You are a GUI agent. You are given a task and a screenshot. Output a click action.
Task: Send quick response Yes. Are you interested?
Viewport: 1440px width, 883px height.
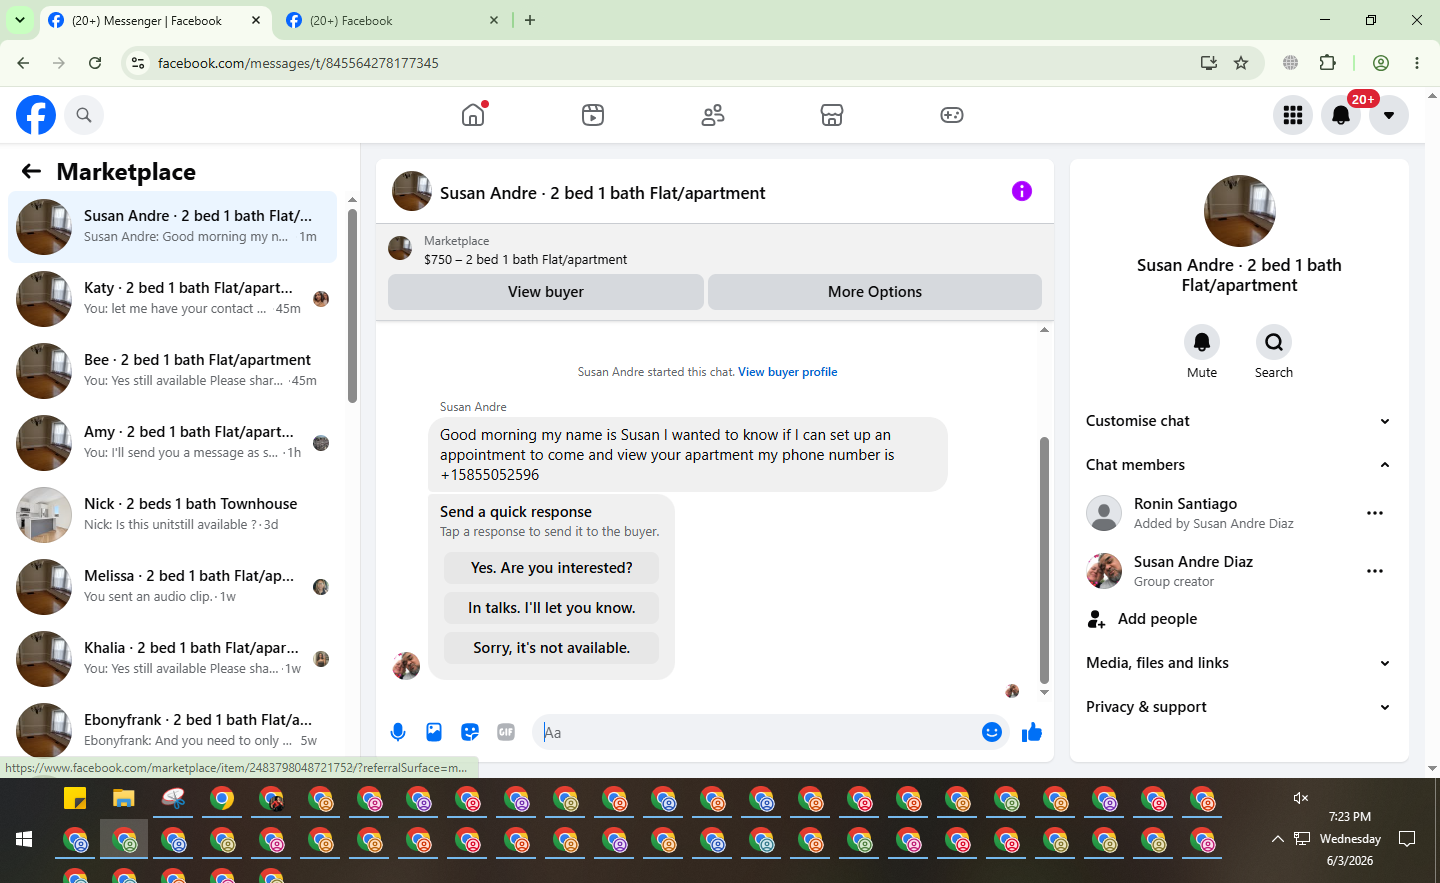[x=552, y=568]
